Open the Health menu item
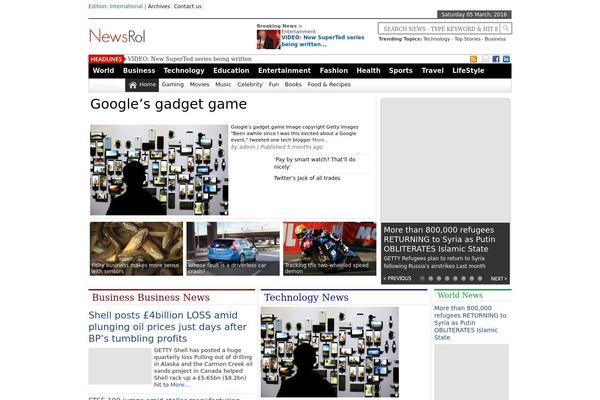 pos(368,71)
